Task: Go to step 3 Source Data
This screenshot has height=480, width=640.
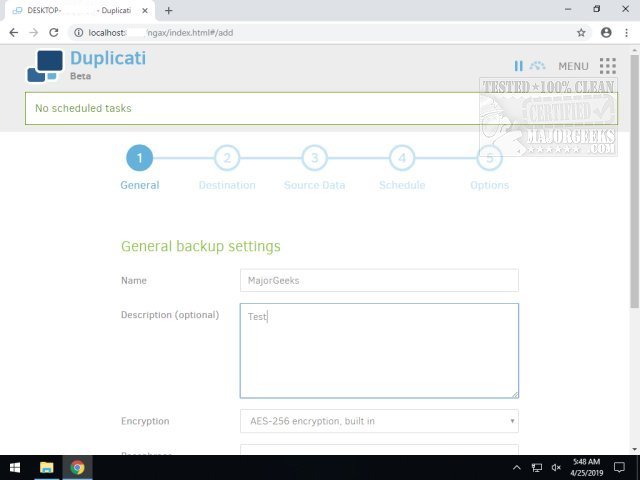Action: 314,158
